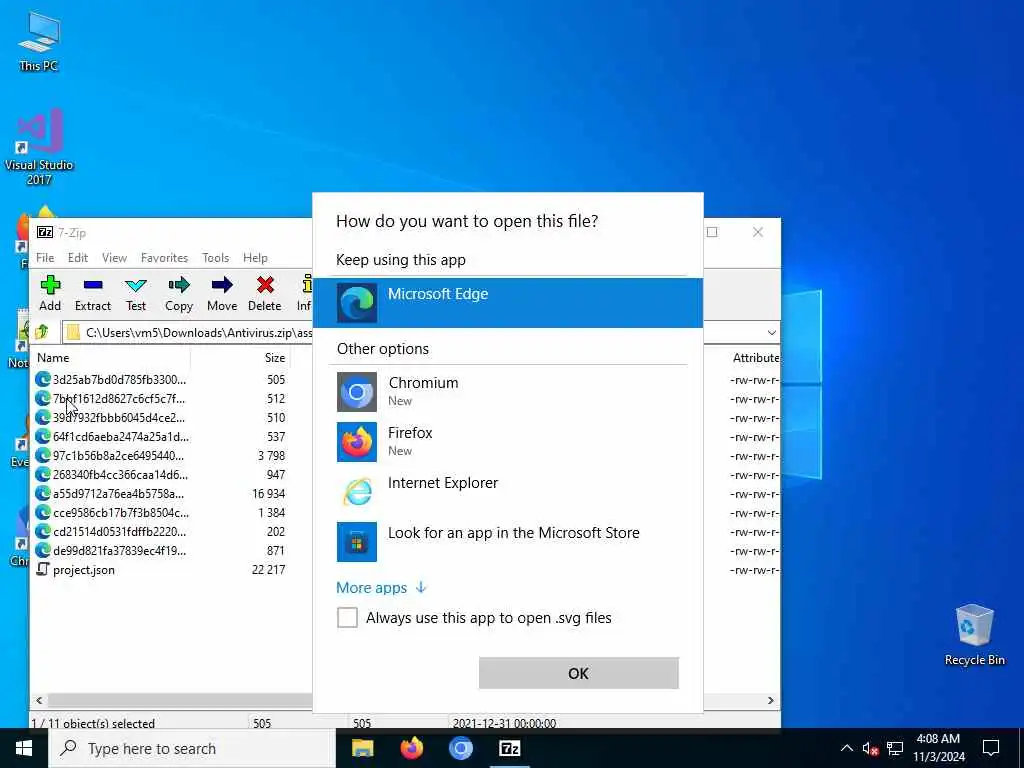Select file a55d9712a76ea4b5758a...
The width and height of the screenshot is (1024, 768).
click(x=118, y=493)
